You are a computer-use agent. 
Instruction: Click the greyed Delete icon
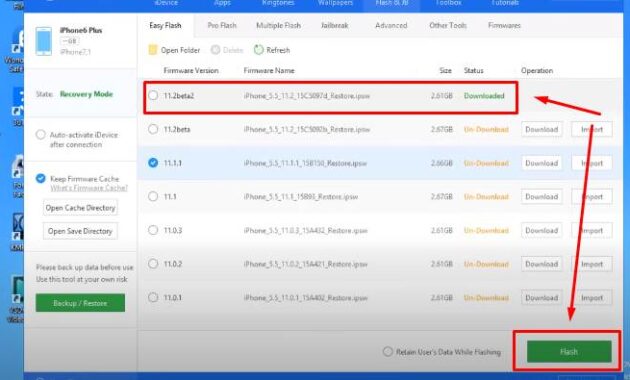coord(215,50)
